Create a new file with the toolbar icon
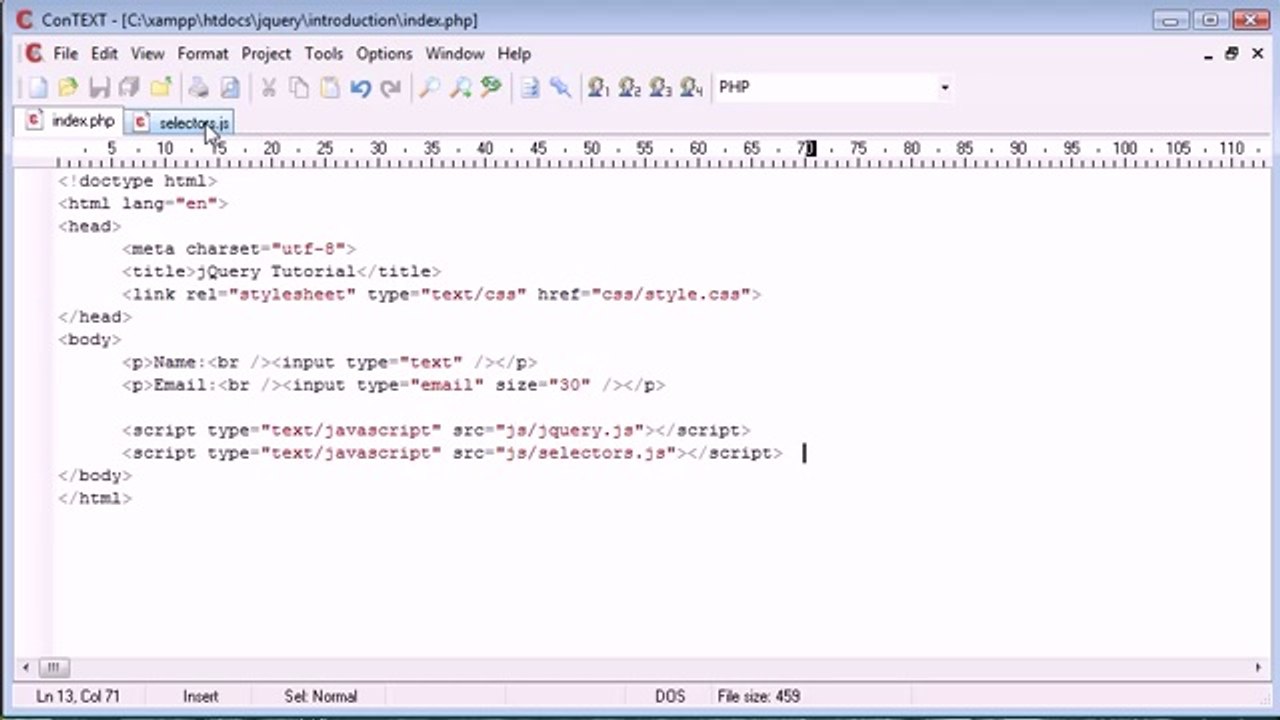This screenshot has width=1280, height=720. tap(37, 88)
